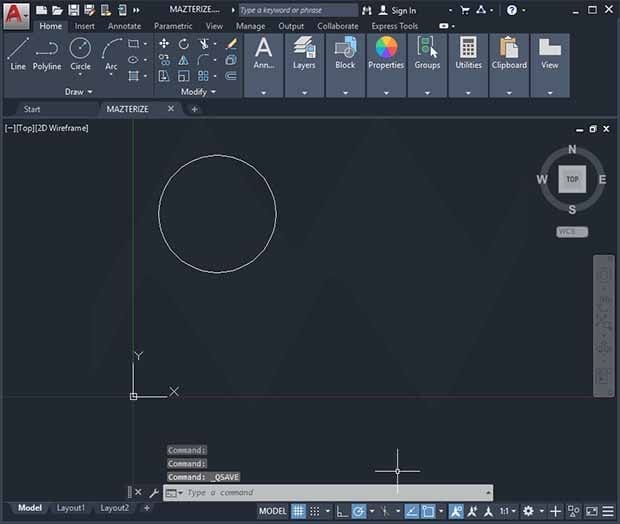The width and height of the screenshot is (620, 524).
Task: Open the Layers panel
Action: tap(304, 65)
